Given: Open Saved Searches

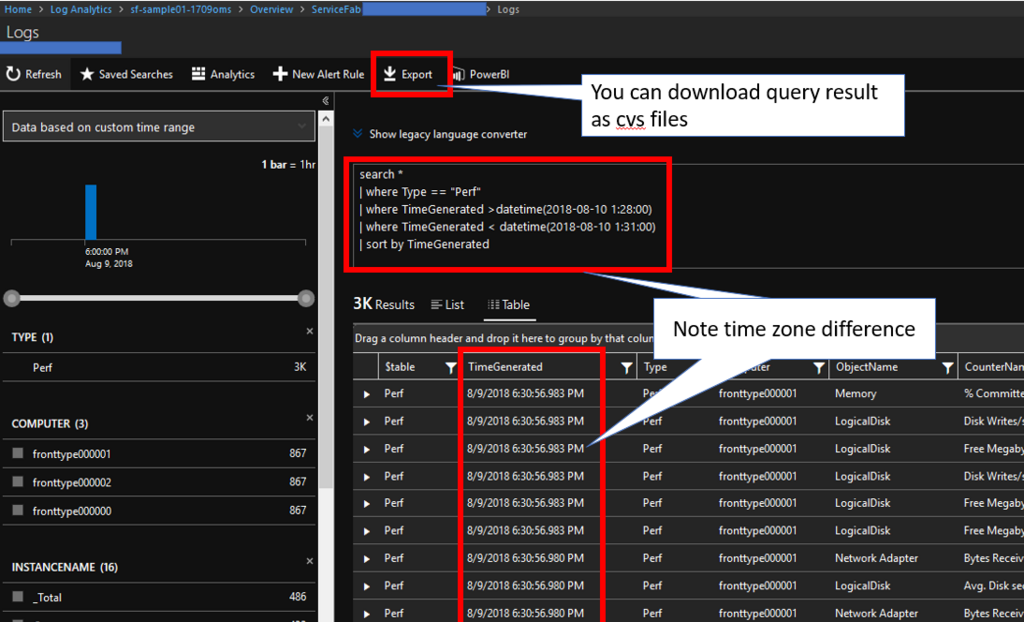Looking at the screenshot, I should coord(126,74).
